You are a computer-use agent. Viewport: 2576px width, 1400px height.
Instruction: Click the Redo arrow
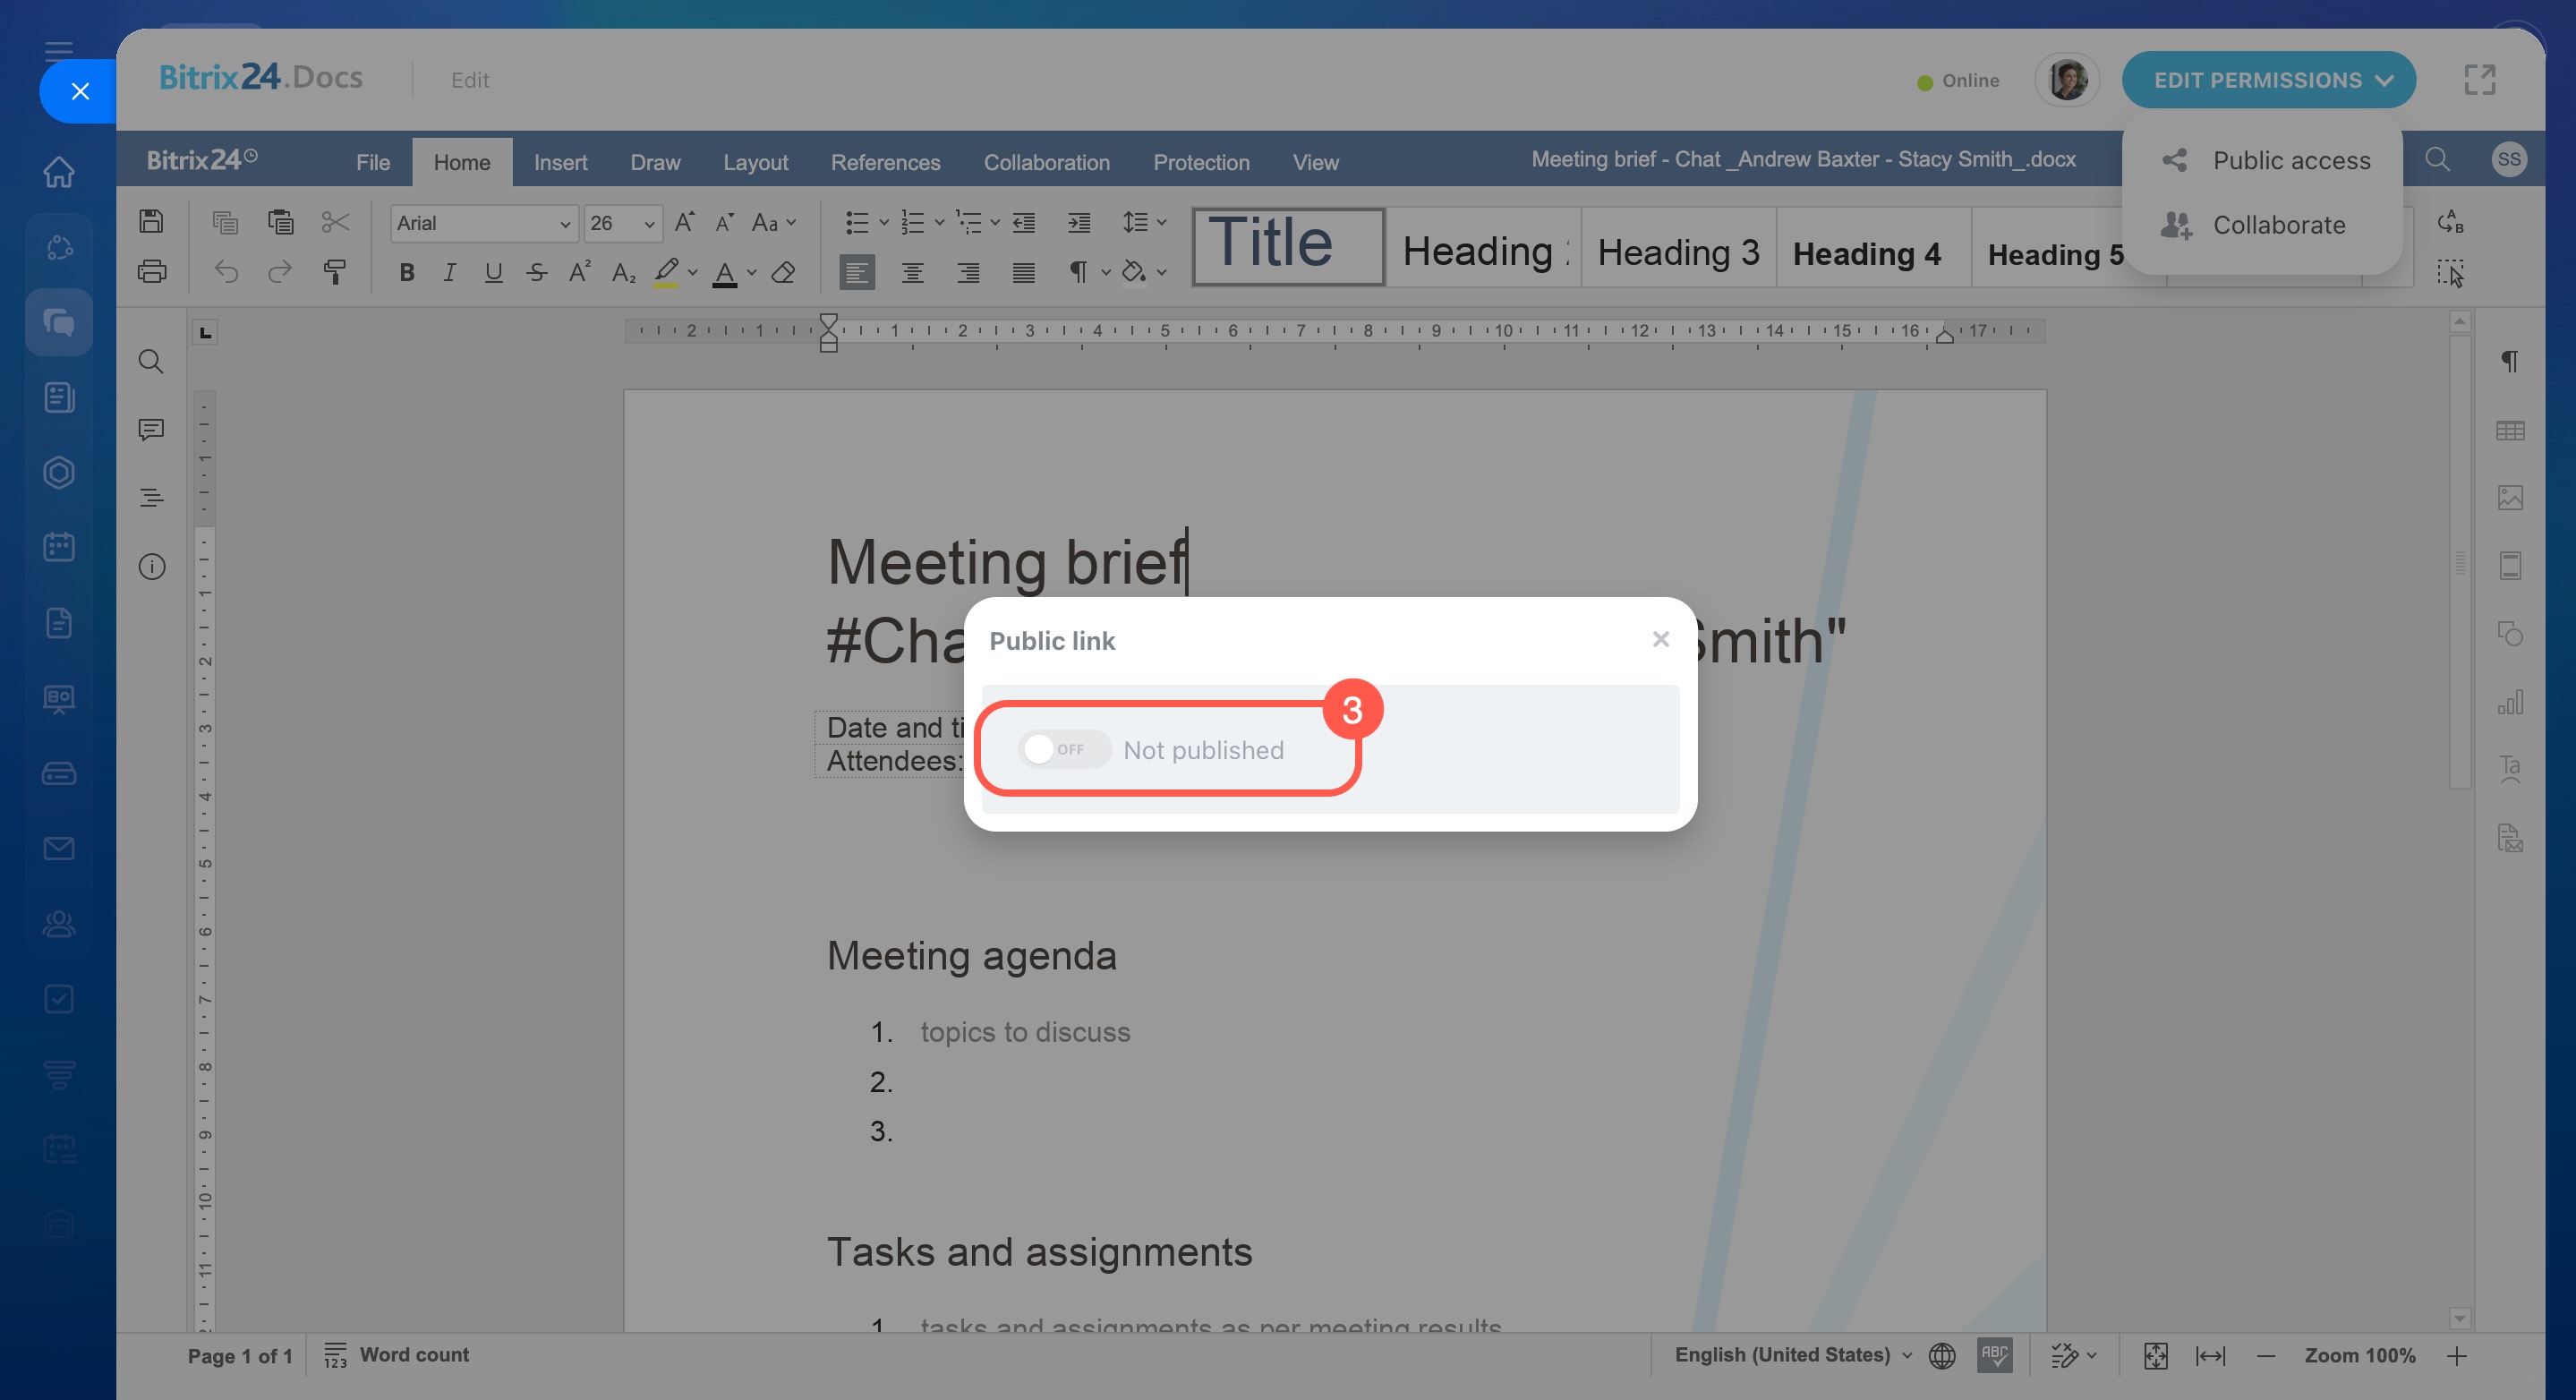coord(280,271)
